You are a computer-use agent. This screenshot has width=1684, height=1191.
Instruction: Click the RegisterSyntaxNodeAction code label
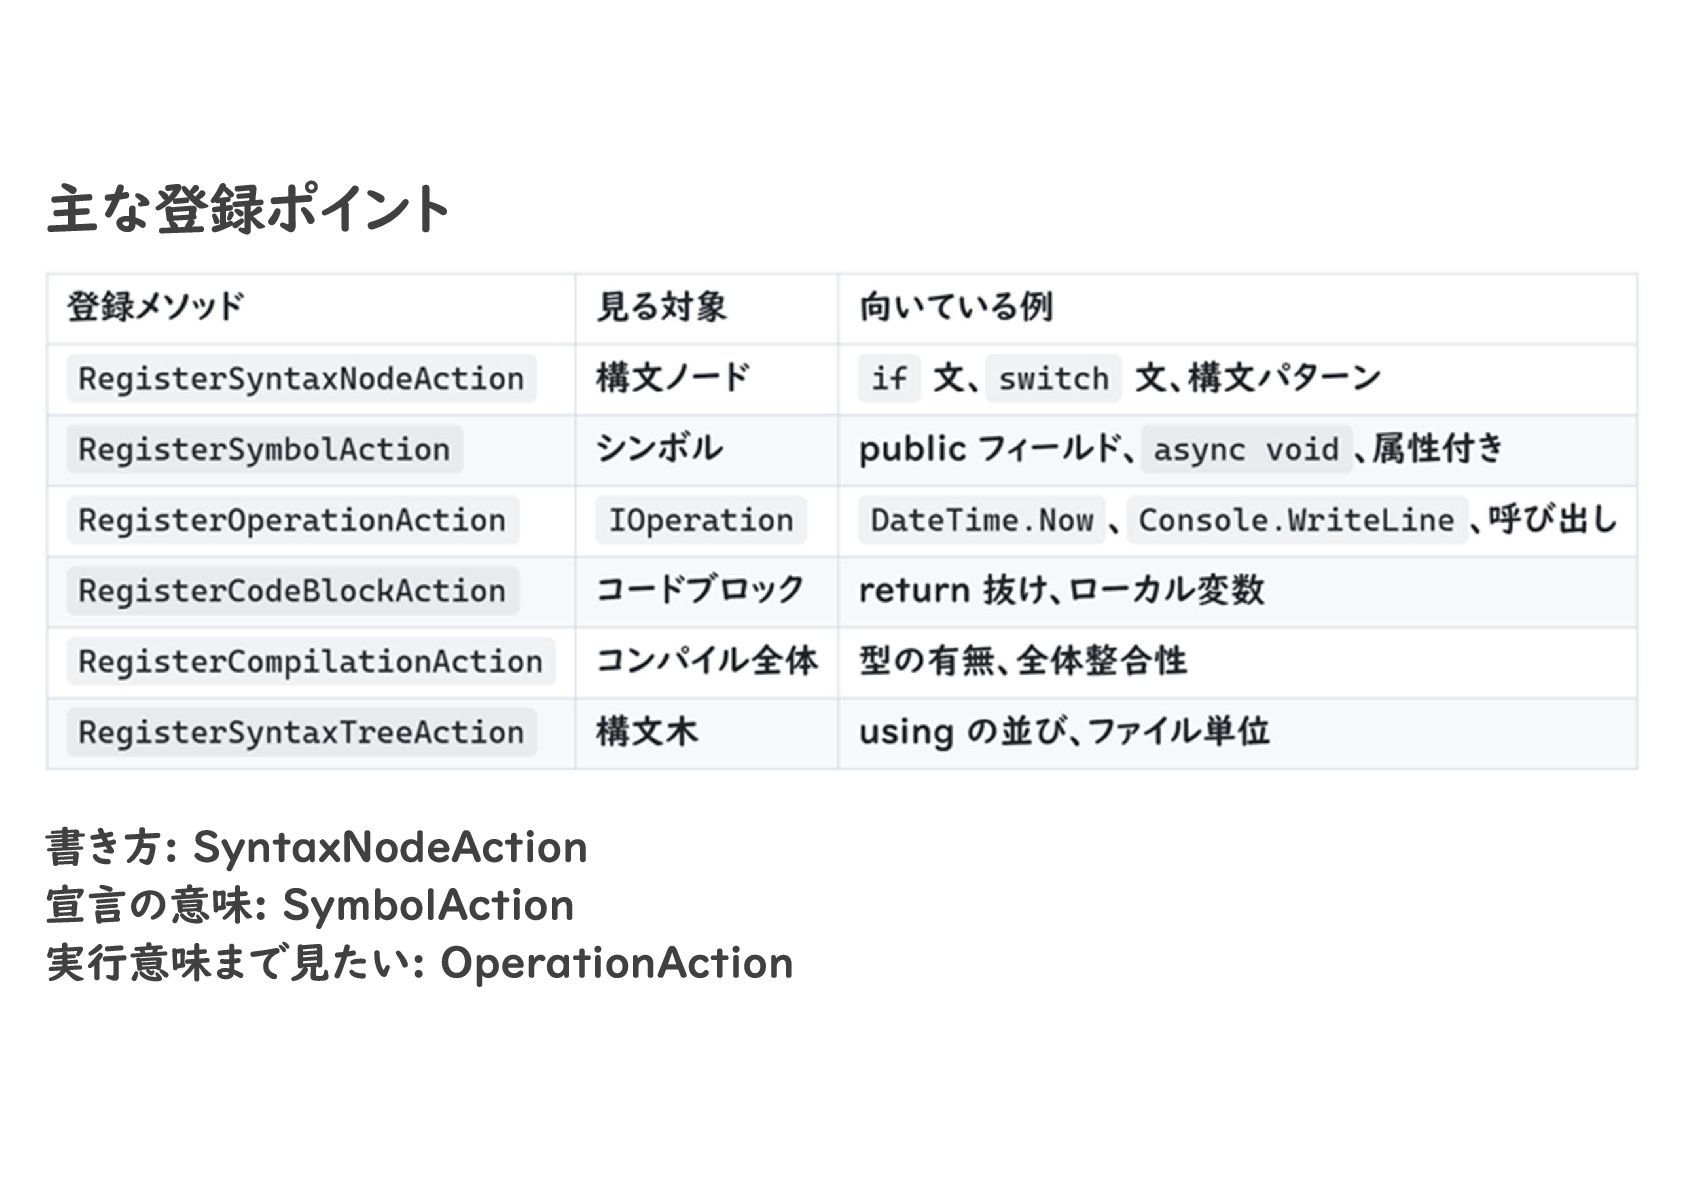[x=301, y=379]
